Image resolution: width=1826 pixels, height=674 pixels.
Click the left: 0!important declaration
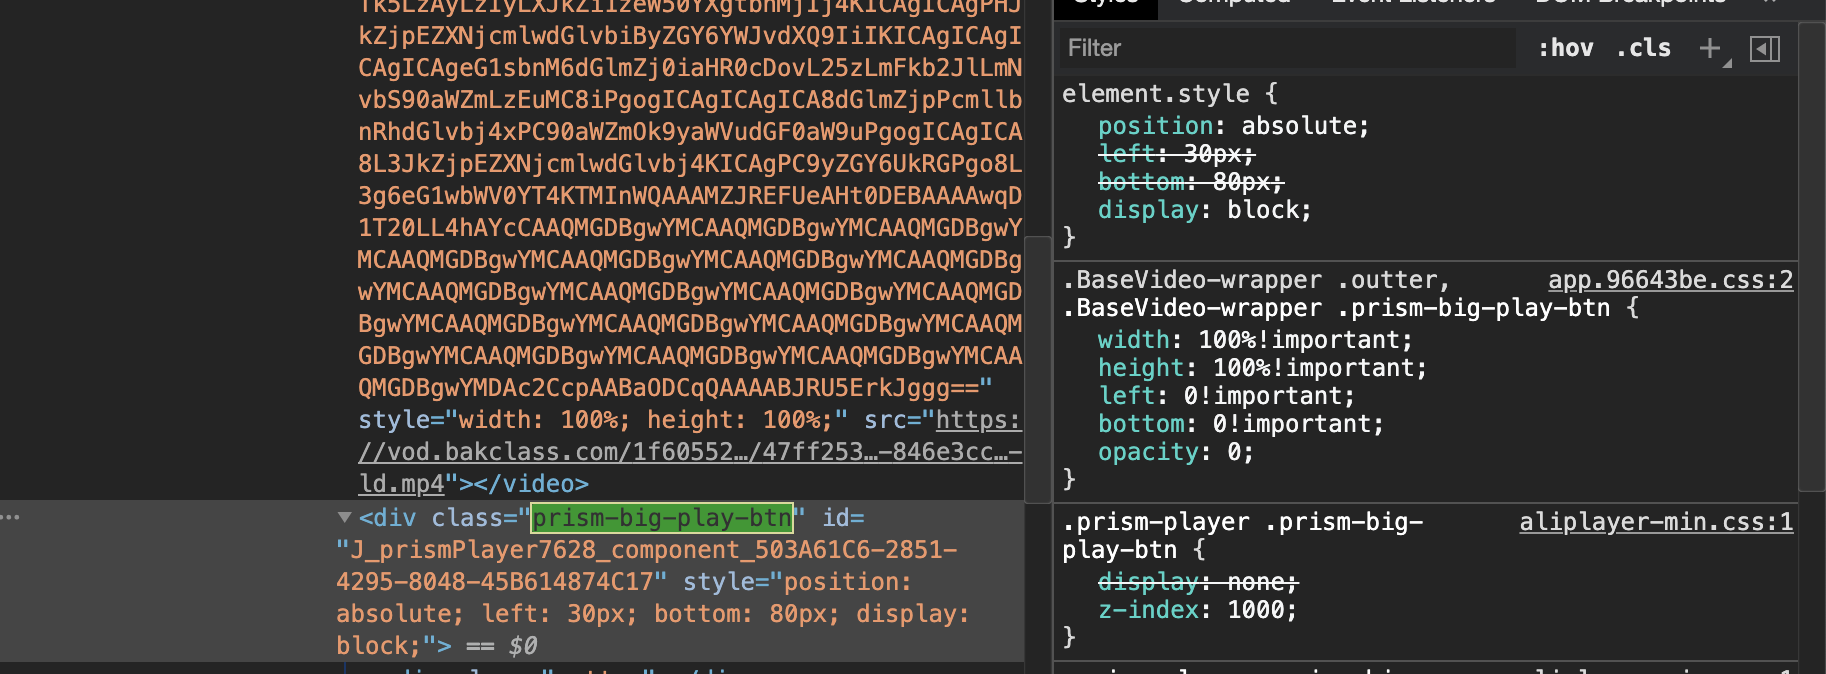(x=1226, y=396)
